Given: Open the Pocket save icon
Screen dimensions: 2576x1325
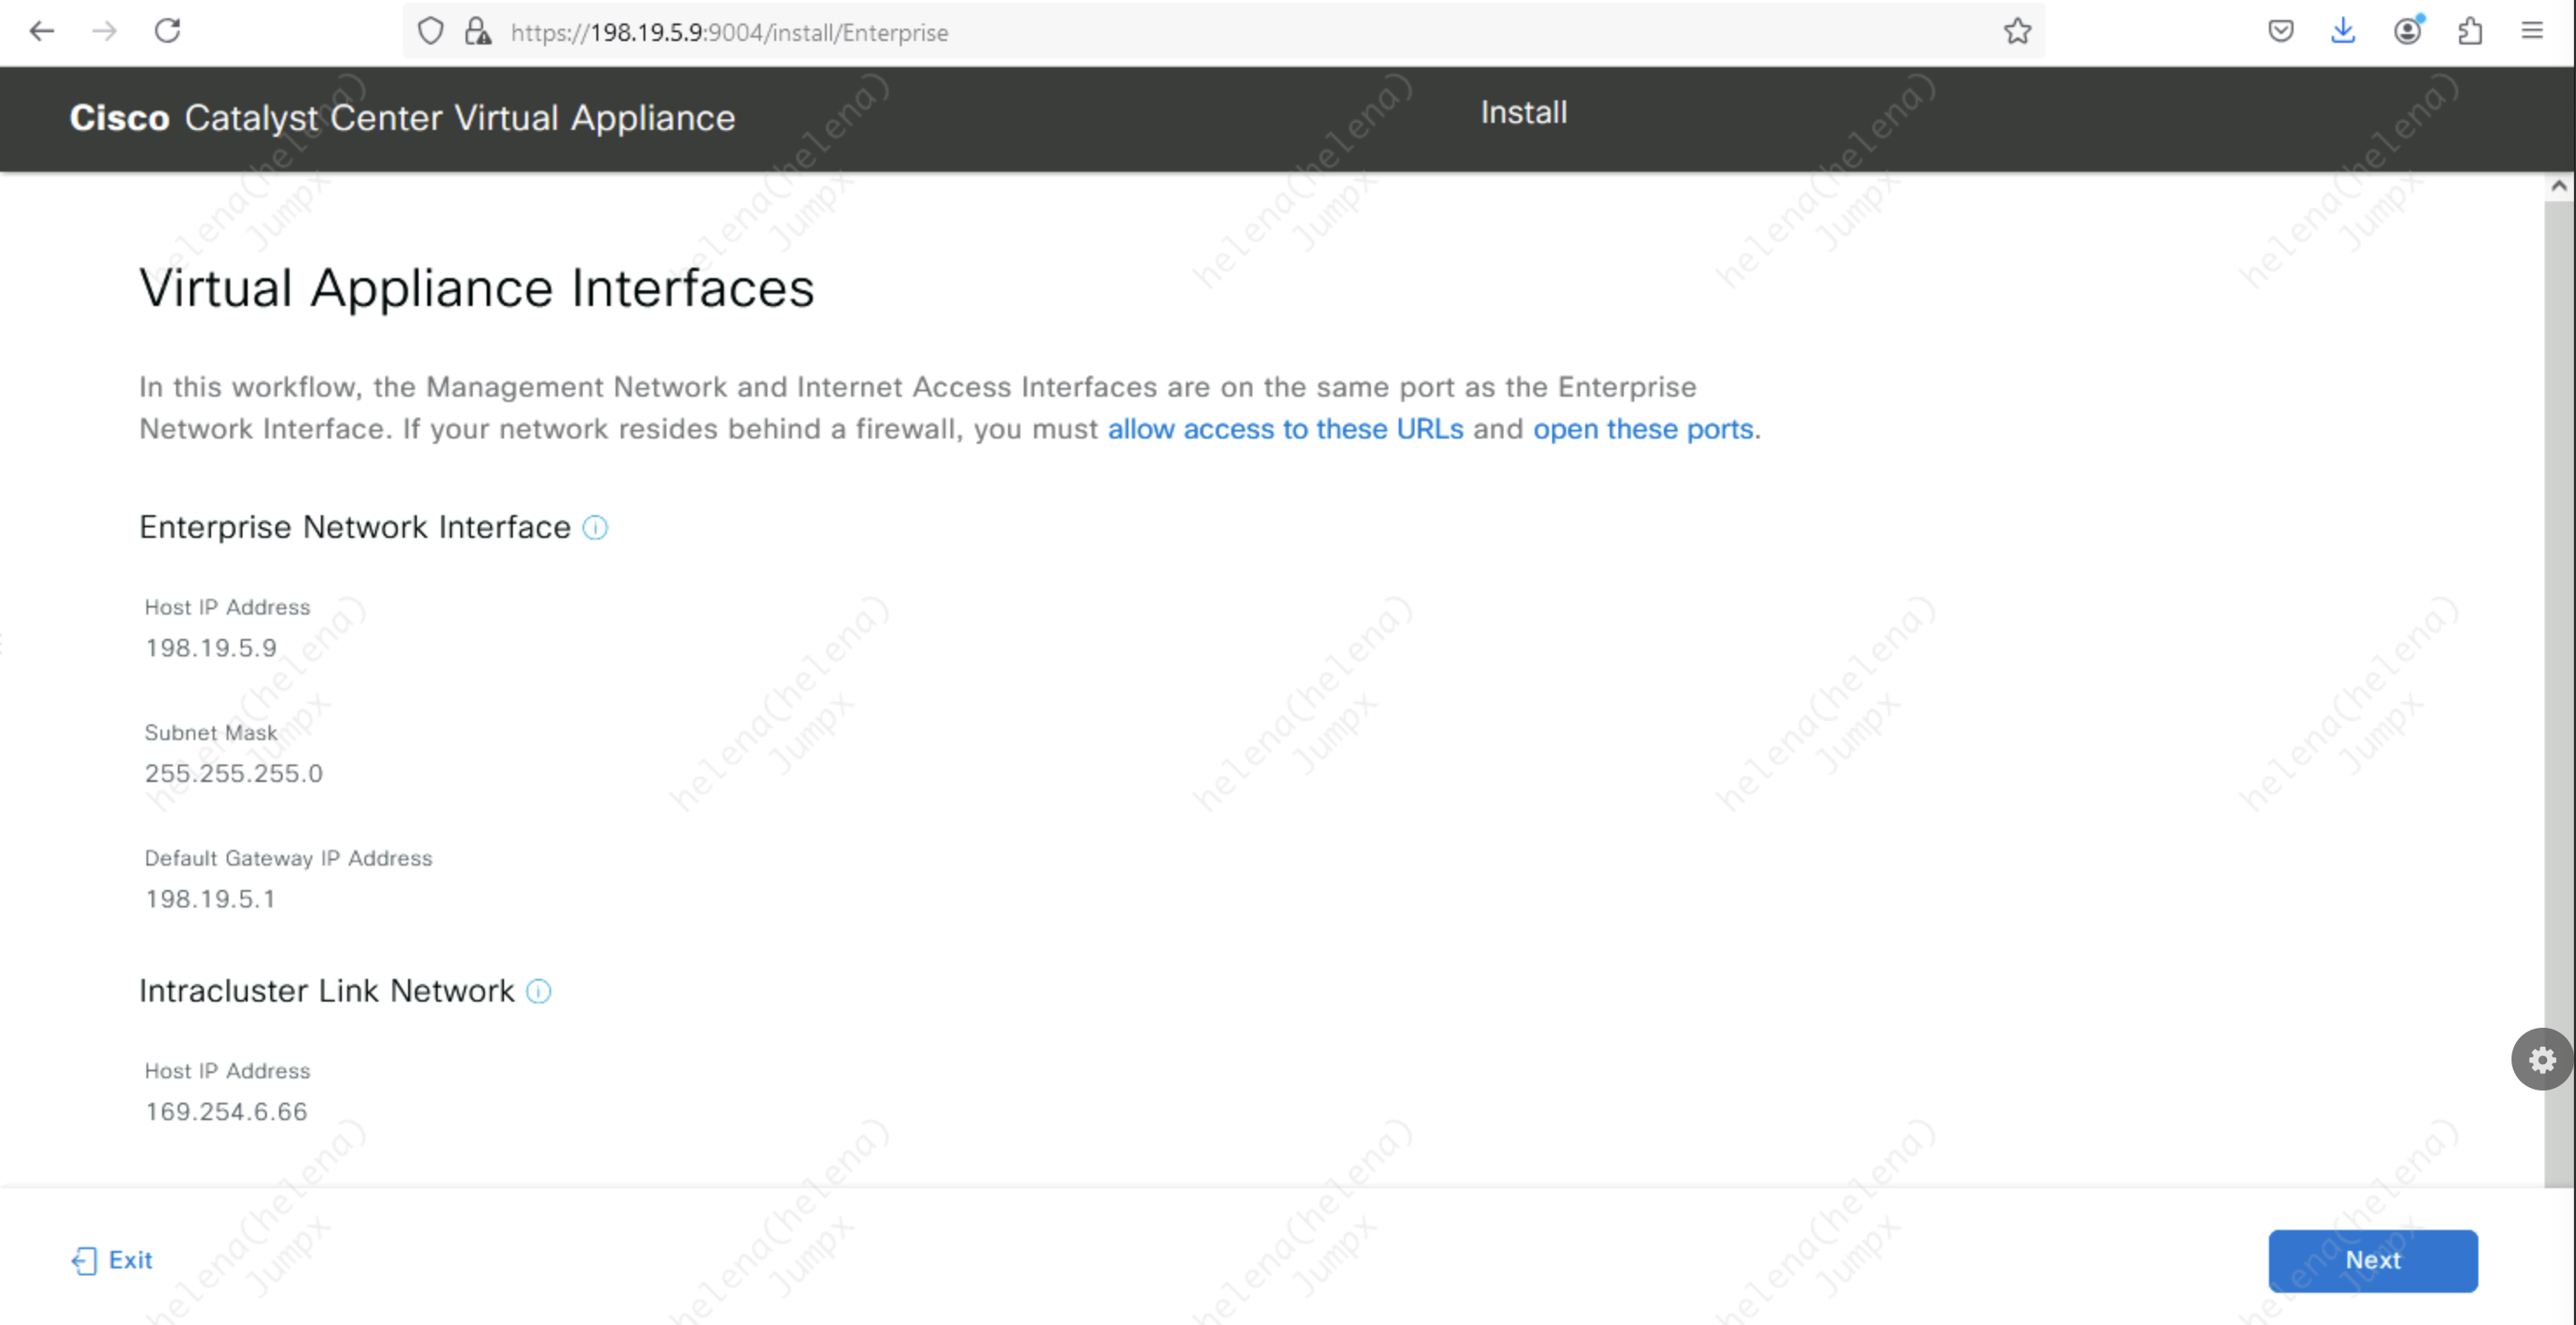Looking at the screenshot, I should tap(2280, 32).
